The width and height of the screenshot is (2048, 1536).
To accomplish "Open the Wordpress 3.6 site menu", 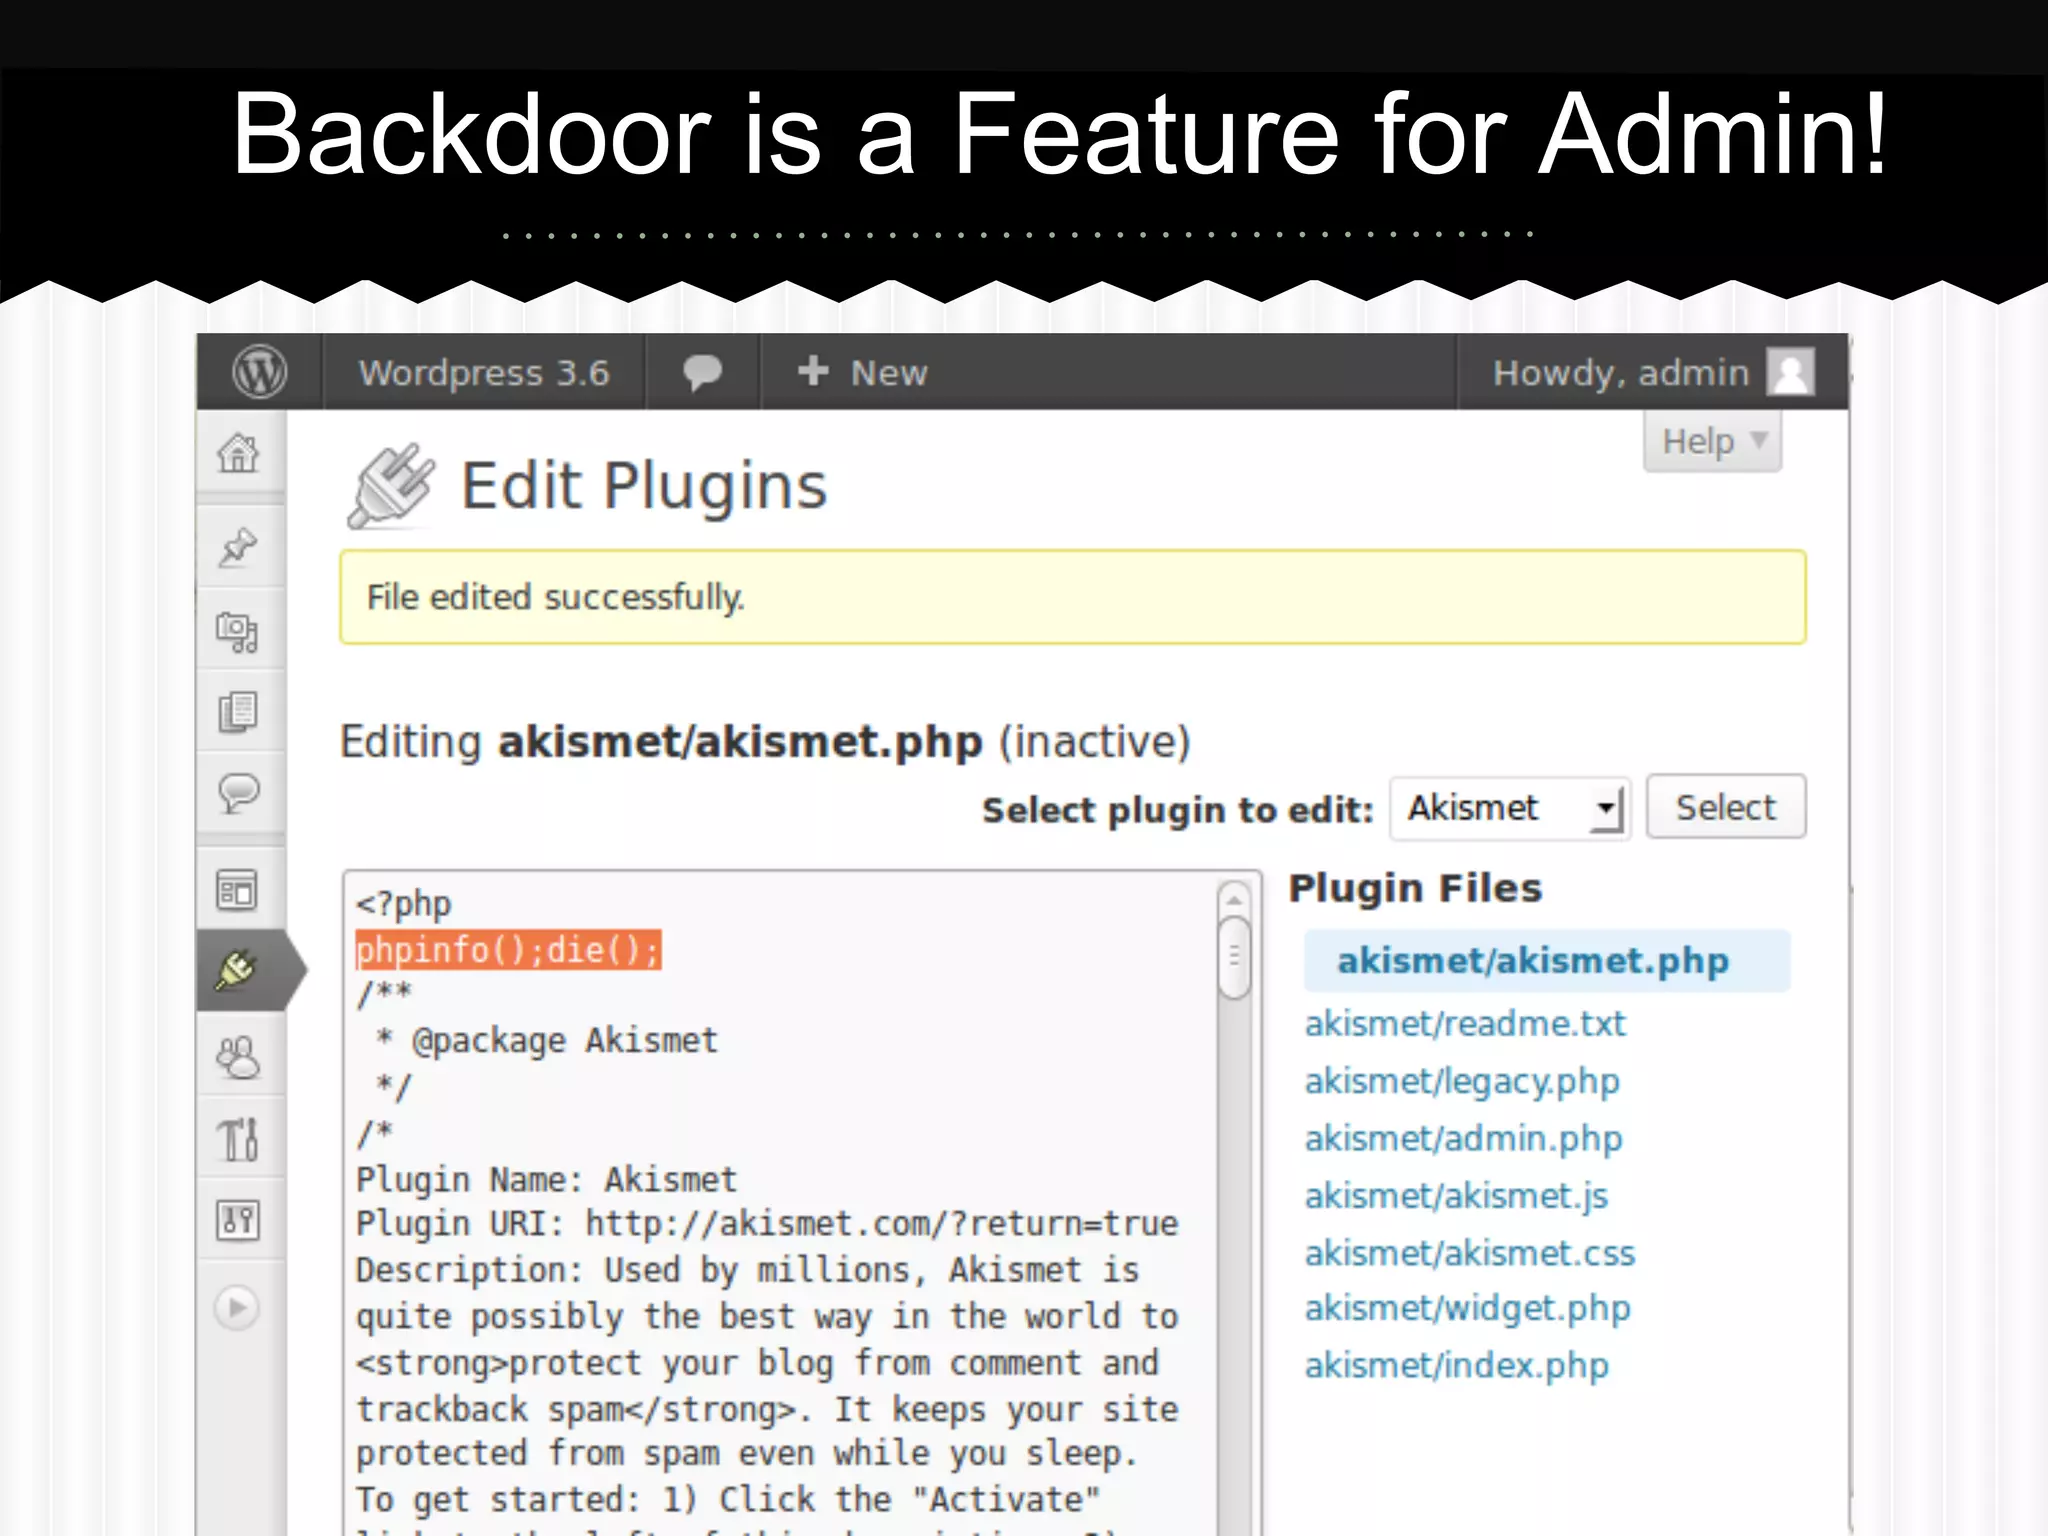I will pyautogui.click(x=484, y=372).
